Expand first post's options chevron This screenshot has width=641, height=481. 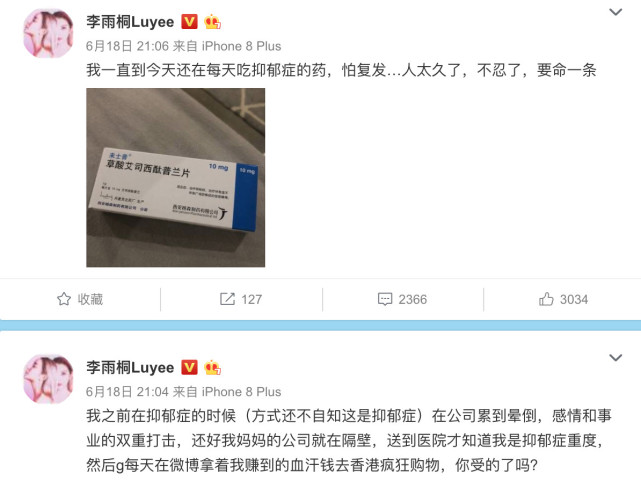point(616,12)
